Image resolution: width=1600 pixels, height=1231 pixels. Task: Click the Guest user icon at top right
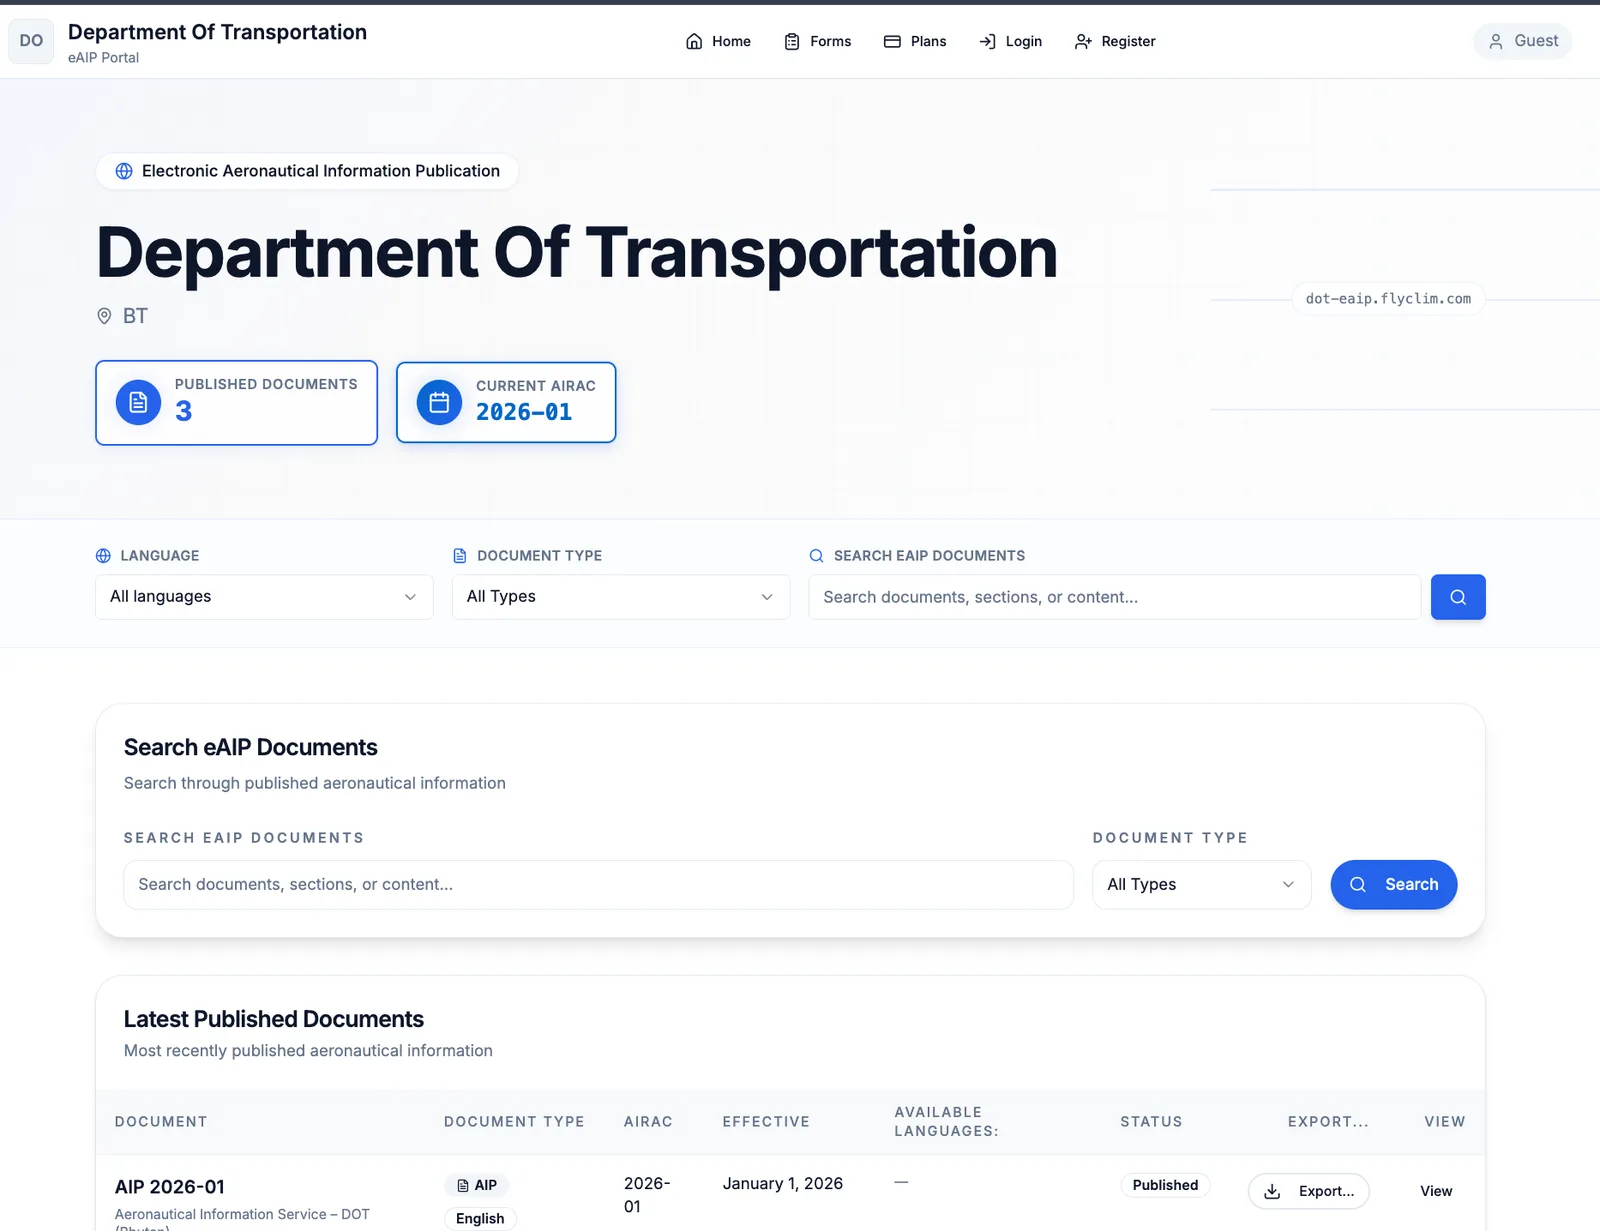[x=1496, y=41]
